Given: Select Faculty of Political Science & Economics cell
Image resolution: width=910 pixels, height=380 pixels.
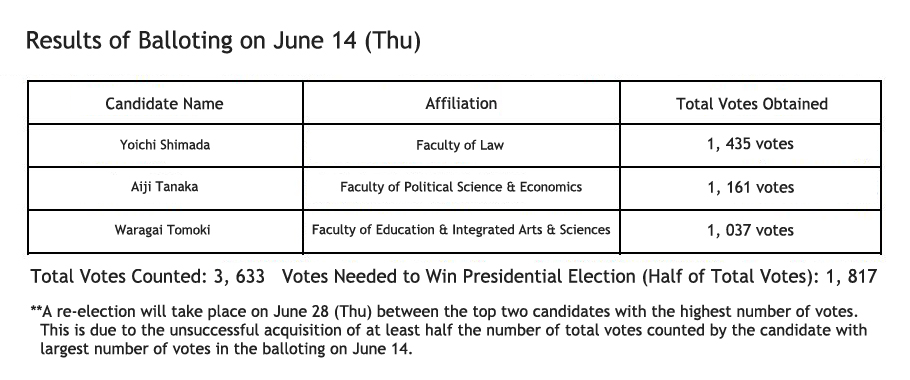Looking at the screenshot, I should coord(461,187).
